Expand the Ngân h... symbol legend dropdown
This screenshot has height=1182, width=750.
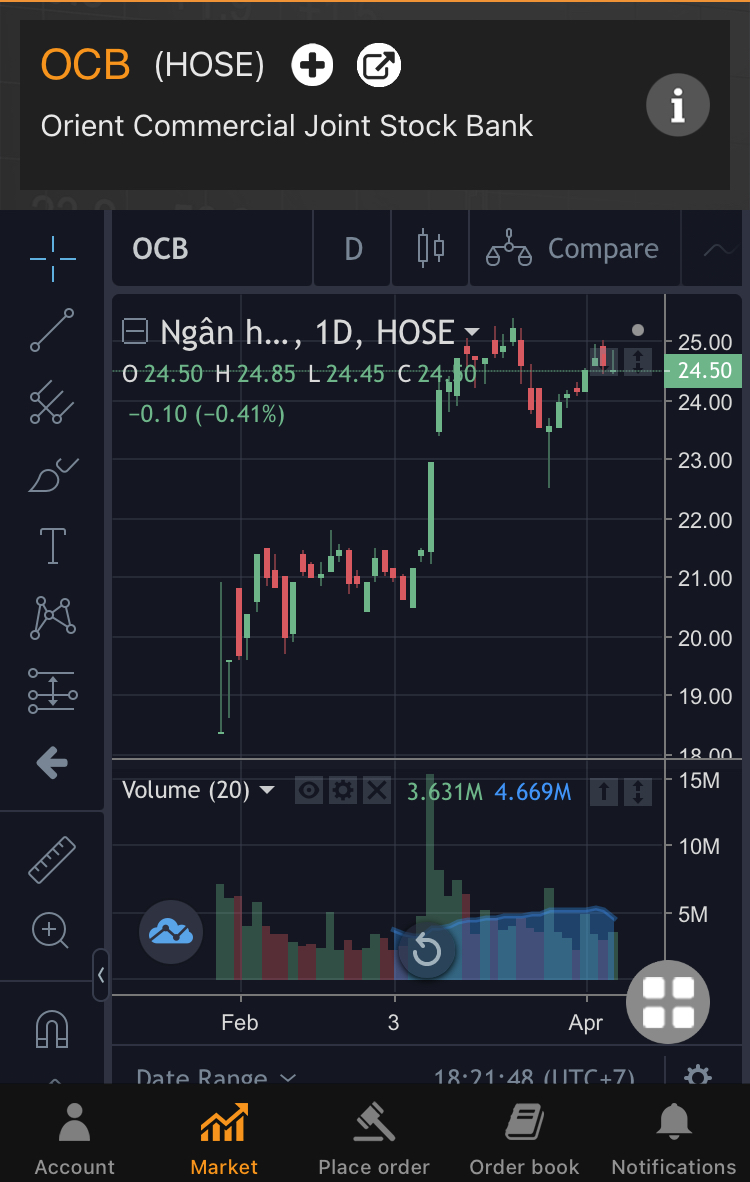pos(472,332)
